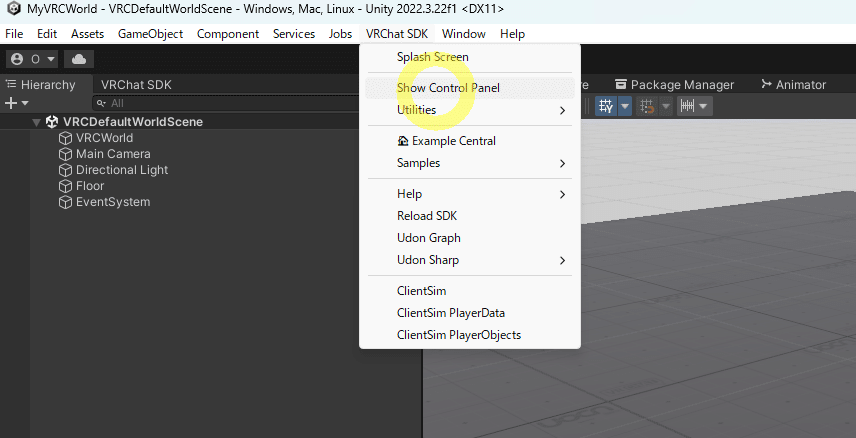
Task: Open the account dropdown arrow
Action: tap(51, 59)
